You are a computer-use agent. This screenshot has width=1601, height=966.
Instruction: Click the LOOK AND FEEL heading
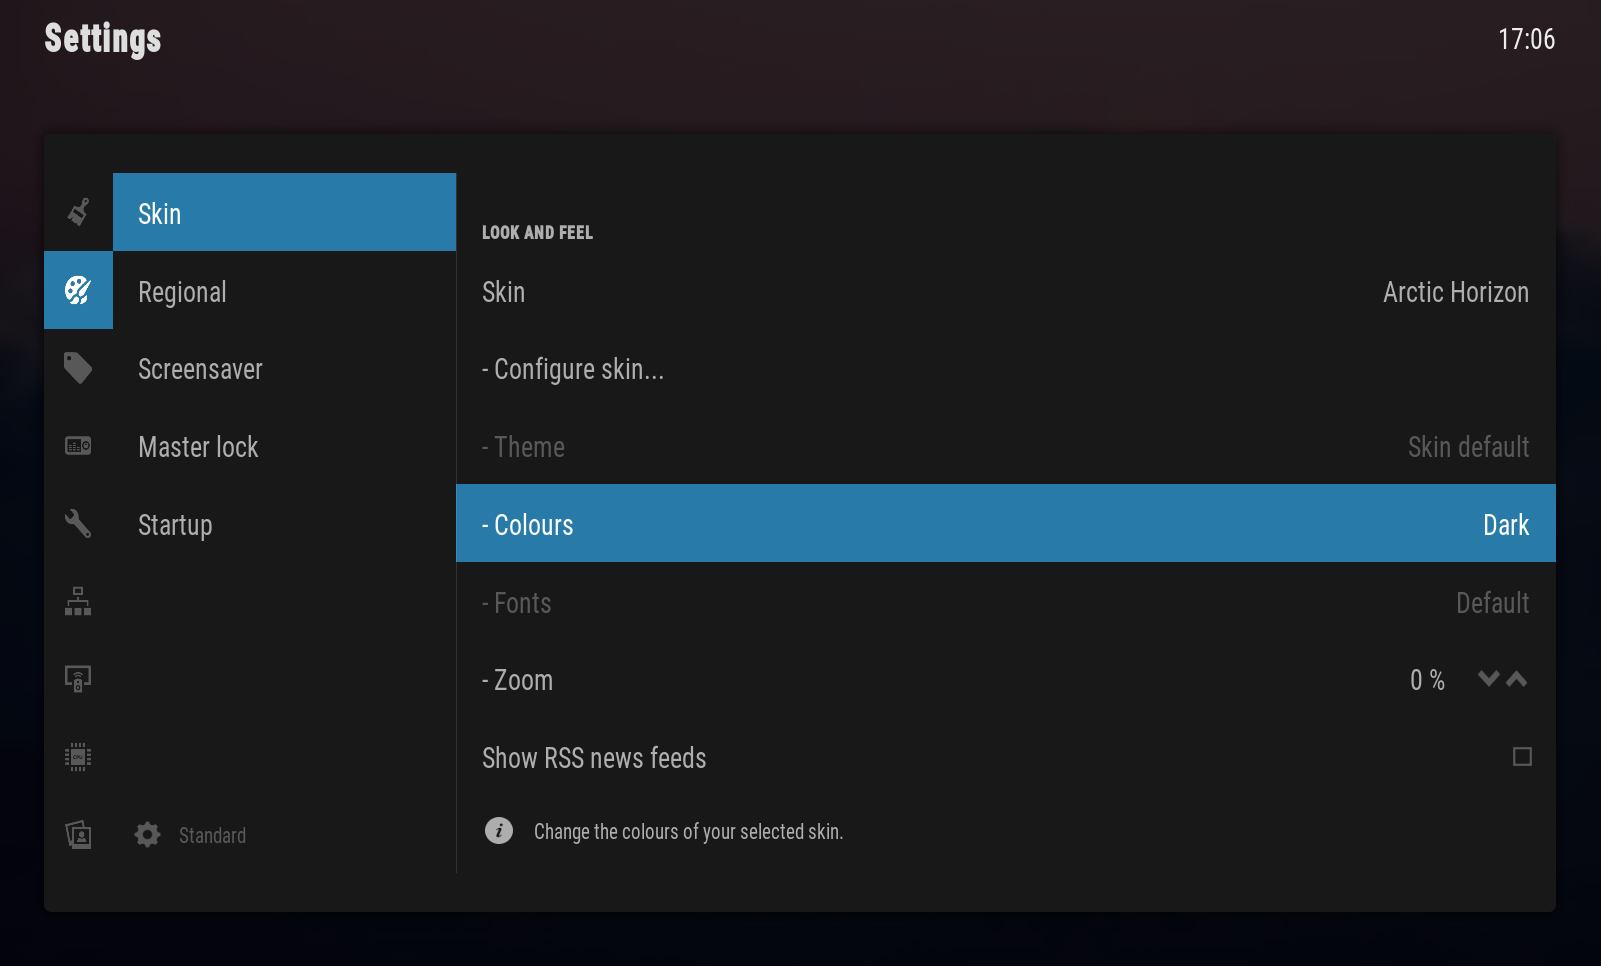point(537,232)
